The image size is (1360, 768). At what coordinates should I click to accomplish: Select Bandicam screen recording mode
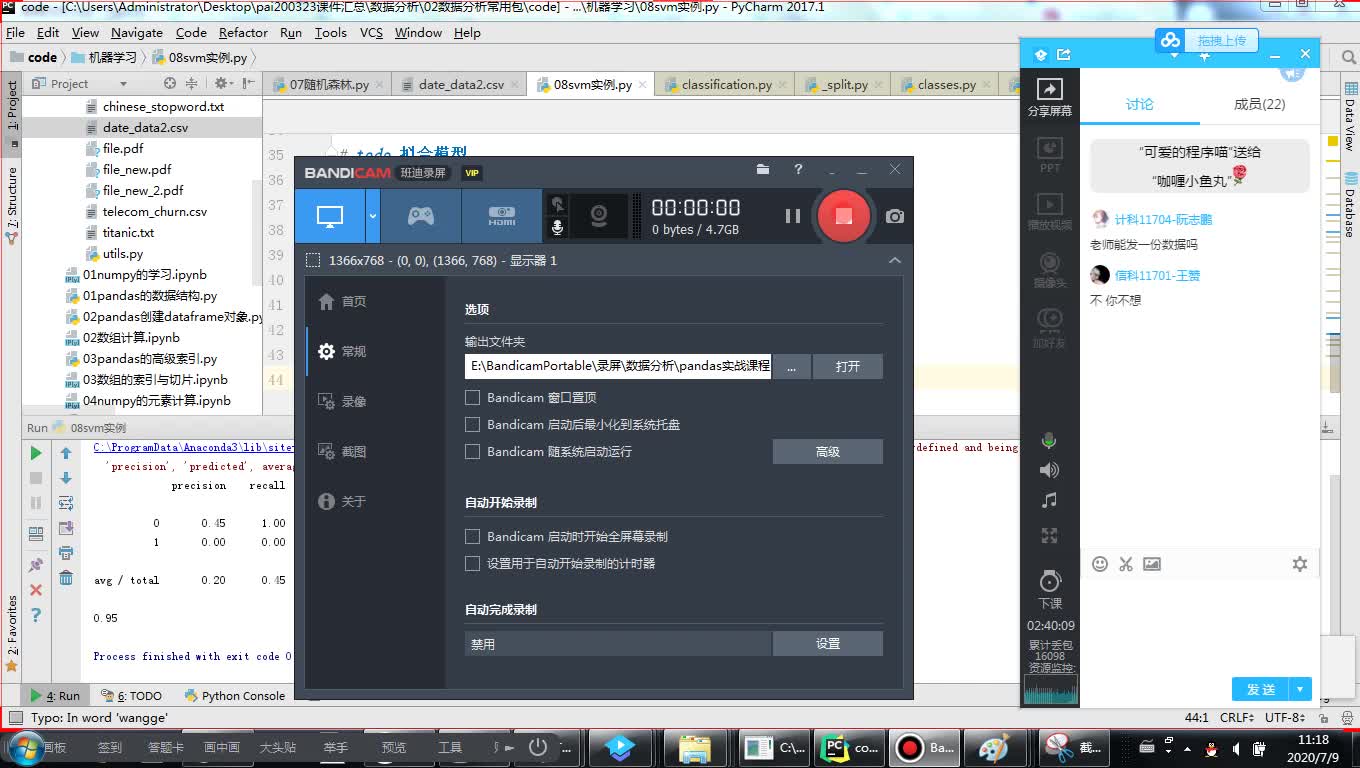click(330, 216)
